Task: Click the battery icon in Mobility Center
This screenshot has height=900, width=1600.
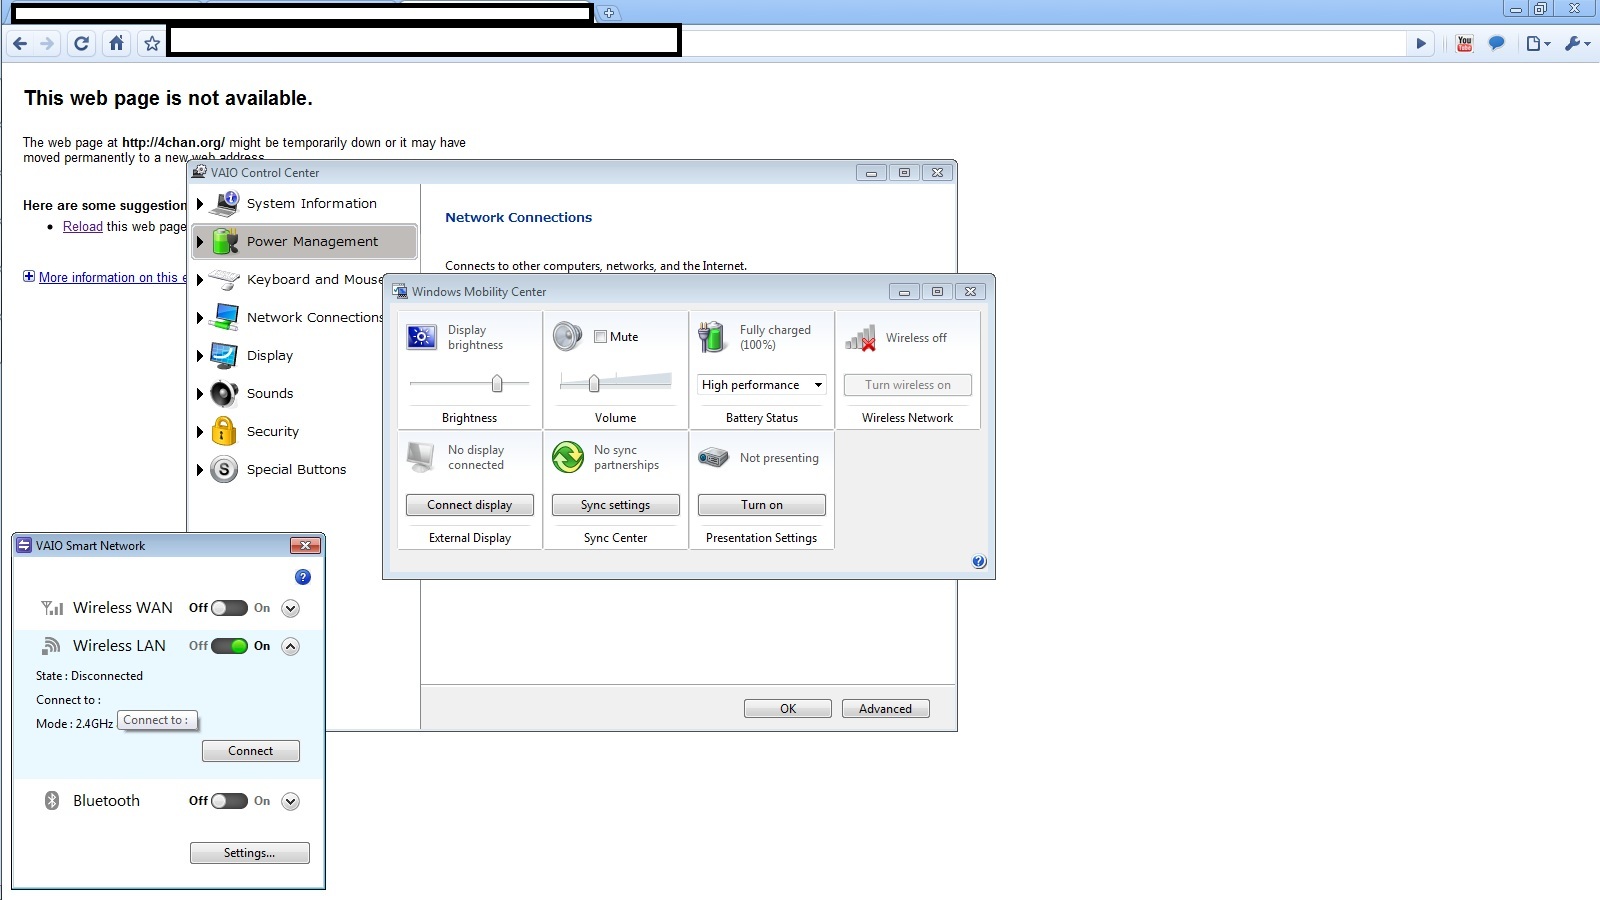Action: [x=712, y=337]
